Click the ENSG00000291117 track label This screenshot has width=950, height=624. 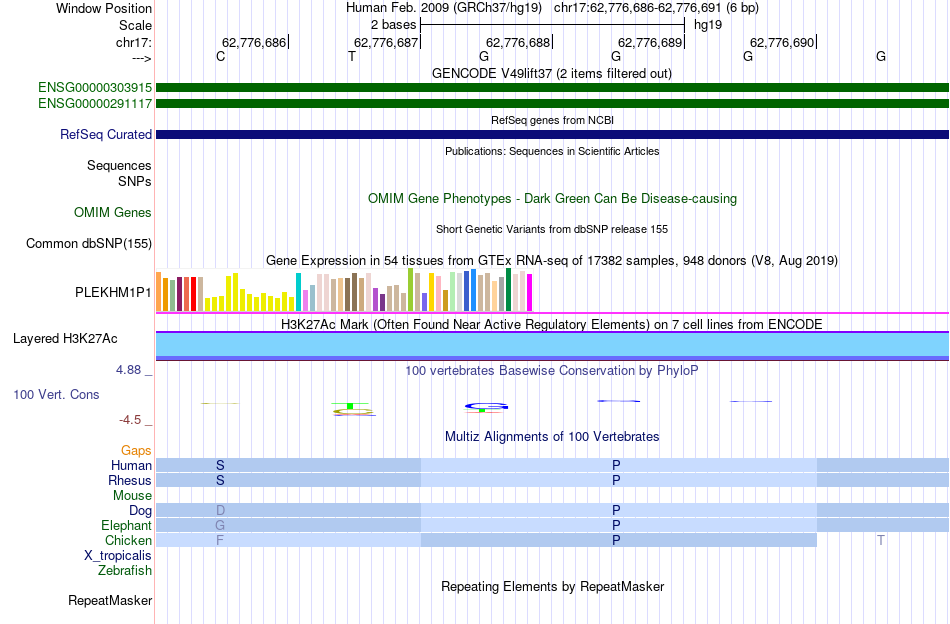point(95,104)
